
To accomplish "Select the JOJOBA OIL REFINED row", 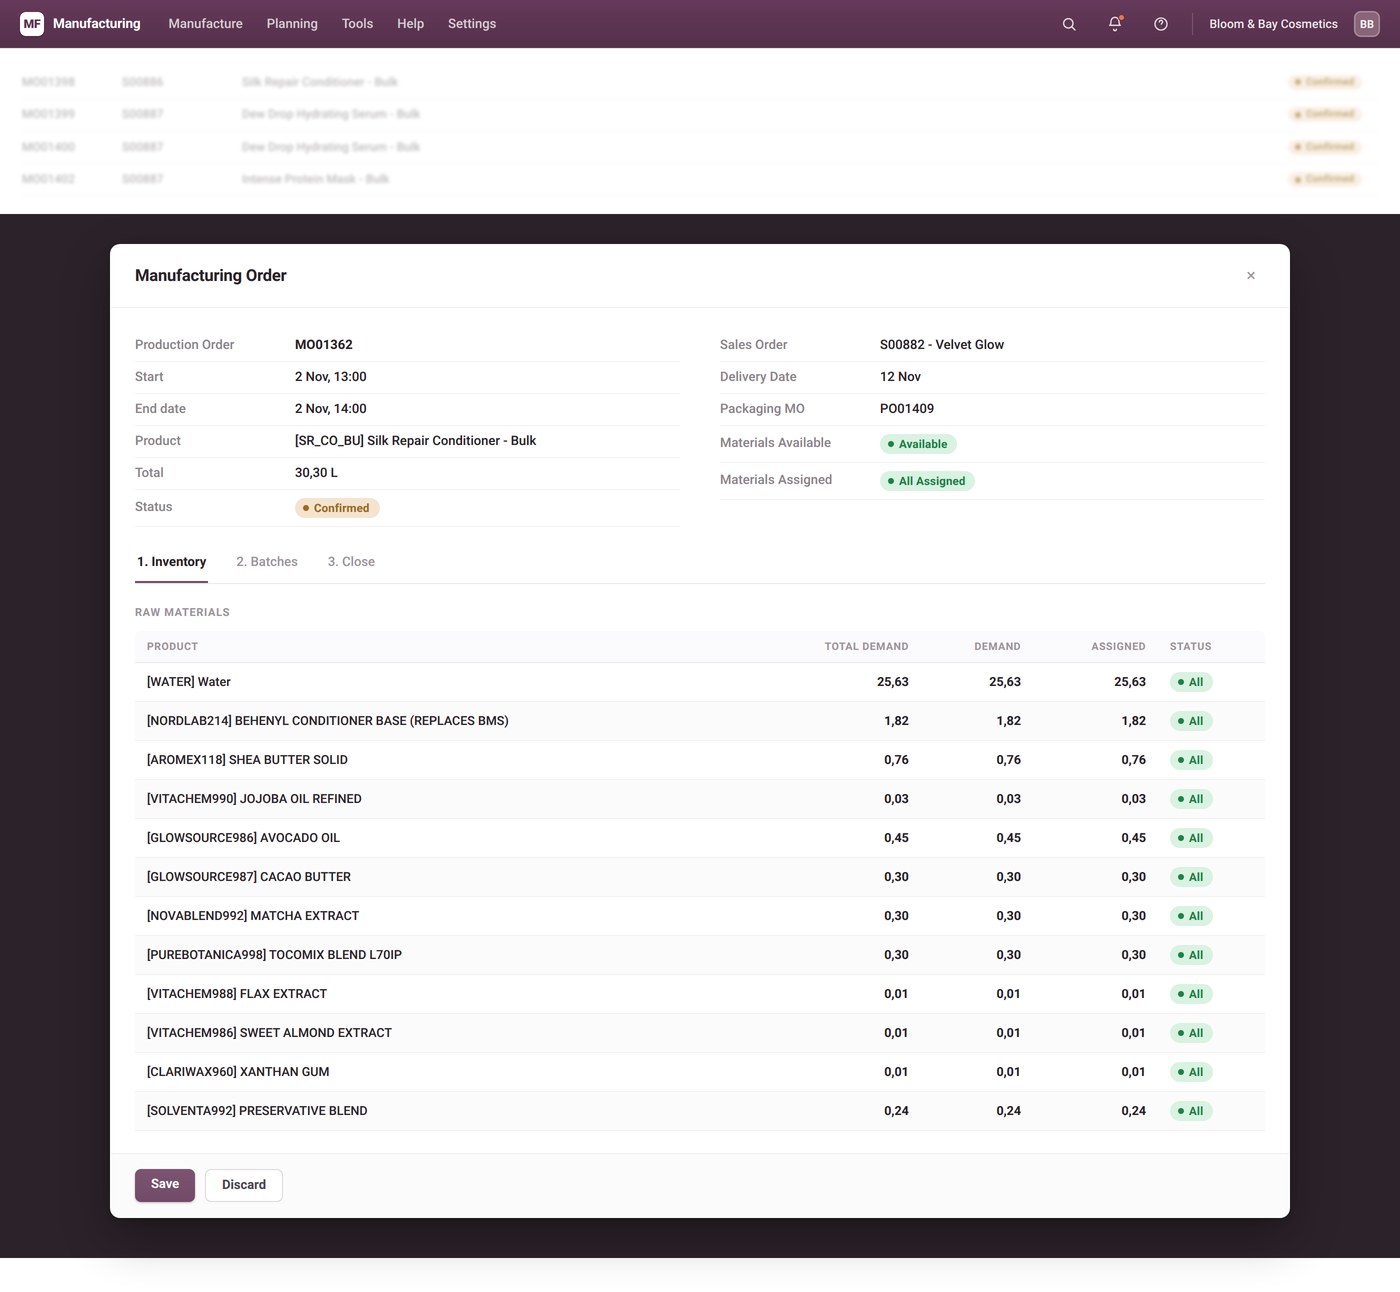I will 700,799.
